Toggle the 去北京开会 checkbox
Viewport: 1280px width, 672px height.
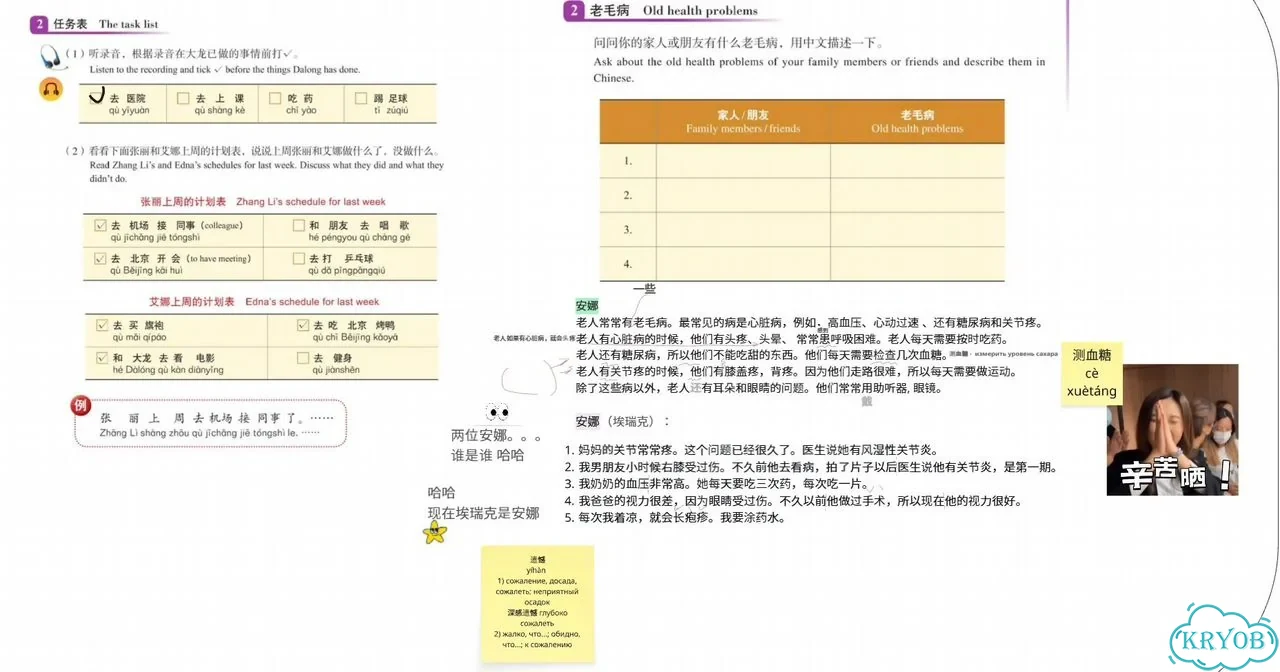point(99,258)
